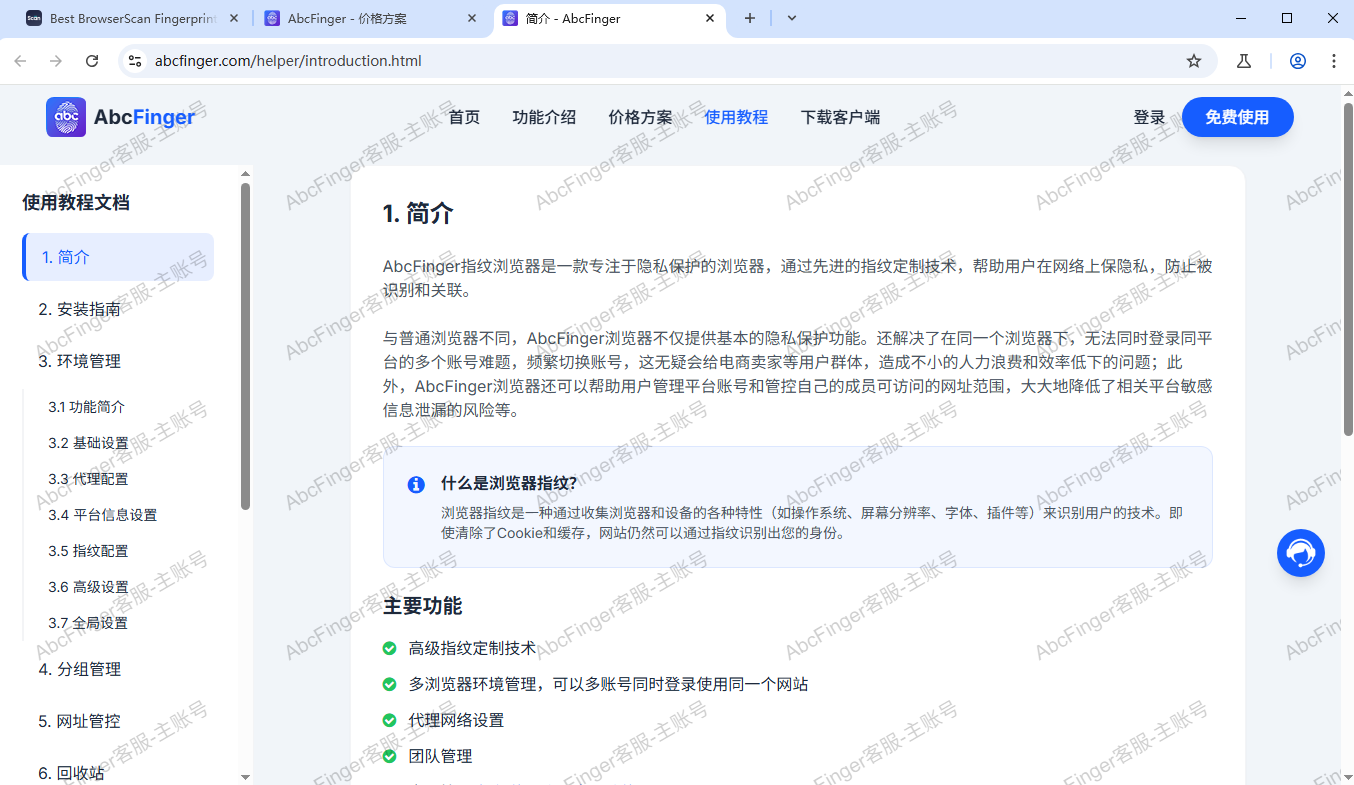
Task: Bookmark this page with the star icon
Action: pos(1193,61)
